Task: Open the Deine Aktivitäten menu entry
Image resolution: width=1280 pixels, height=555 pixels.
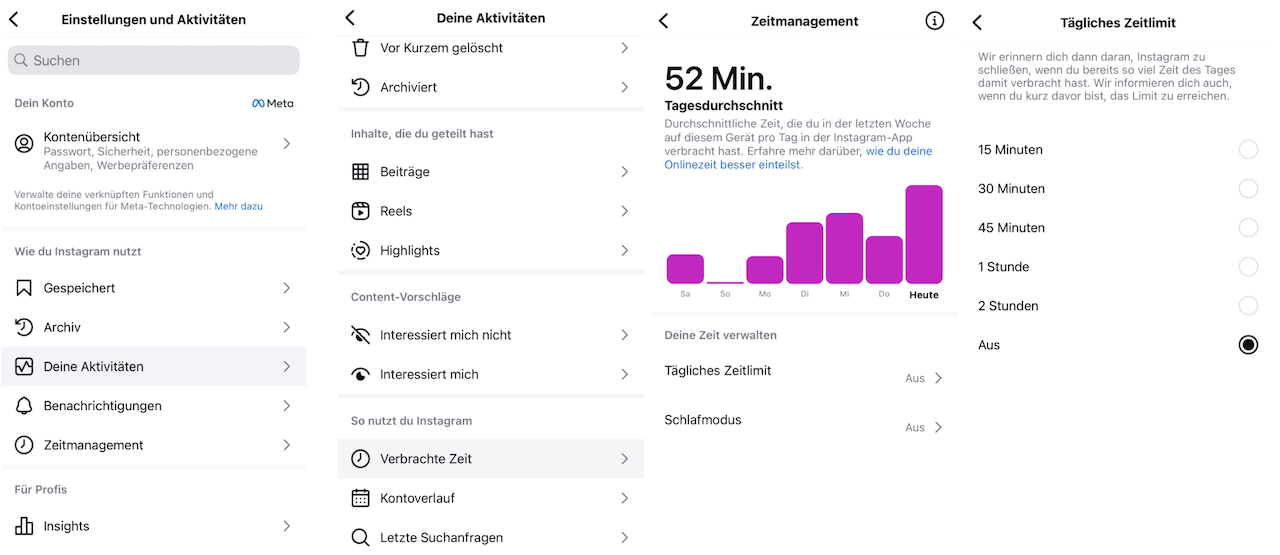Action: click(154, 367)
